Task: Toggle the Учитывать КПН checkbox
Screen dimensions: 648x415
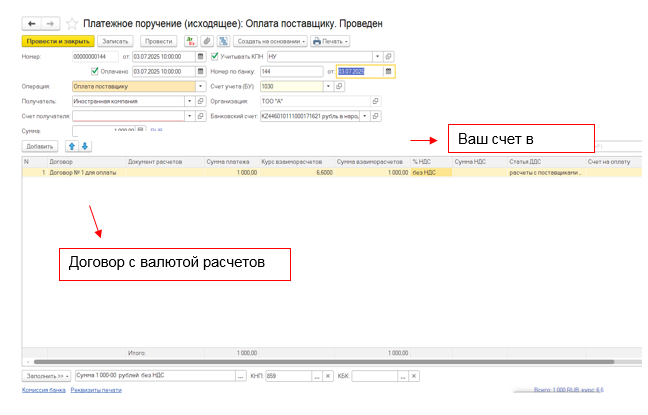Action: tap(214, 56)
